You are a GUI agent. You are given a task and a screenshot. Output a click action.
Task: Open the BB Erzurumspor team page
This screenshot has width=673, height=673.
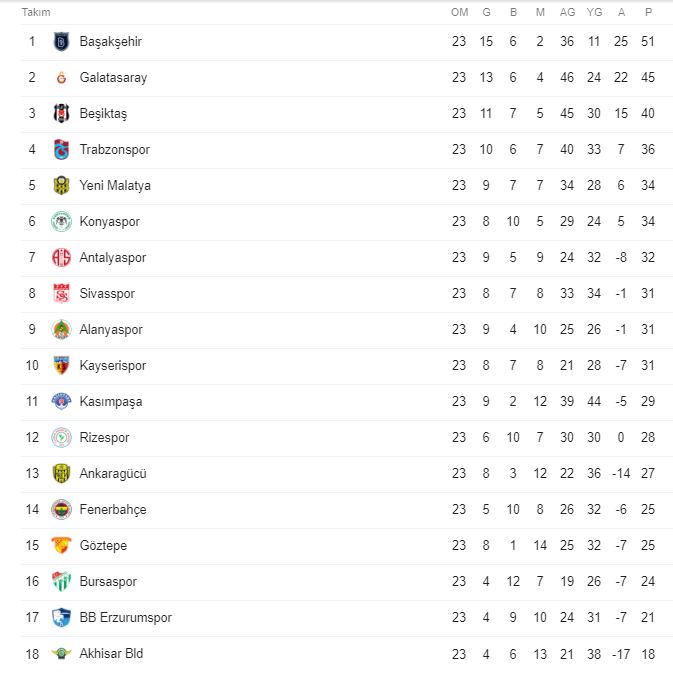(125, 618)
